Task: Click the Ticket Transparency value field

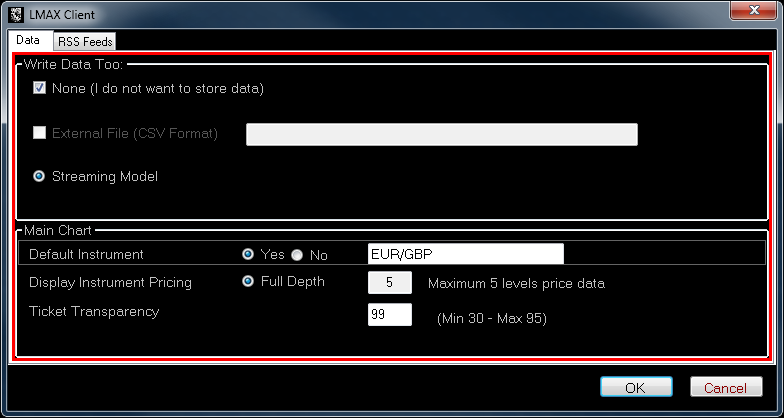Action: pyautogui.click(x=390, y=315)
